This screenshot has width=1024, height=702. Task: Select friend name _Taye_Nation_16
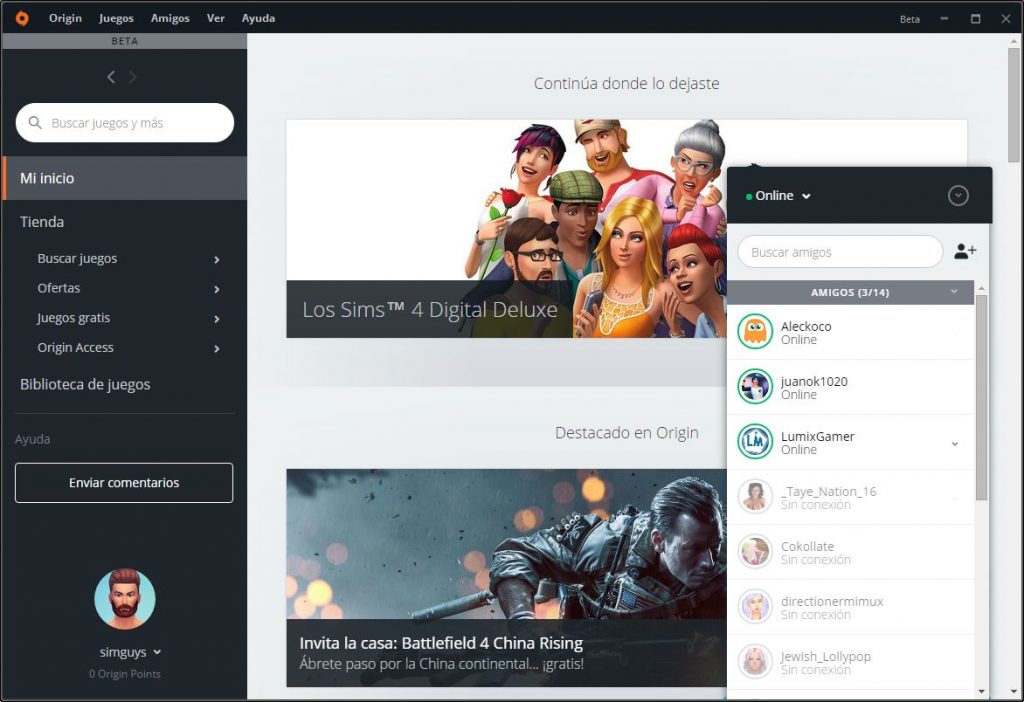(x=829, y=491)
